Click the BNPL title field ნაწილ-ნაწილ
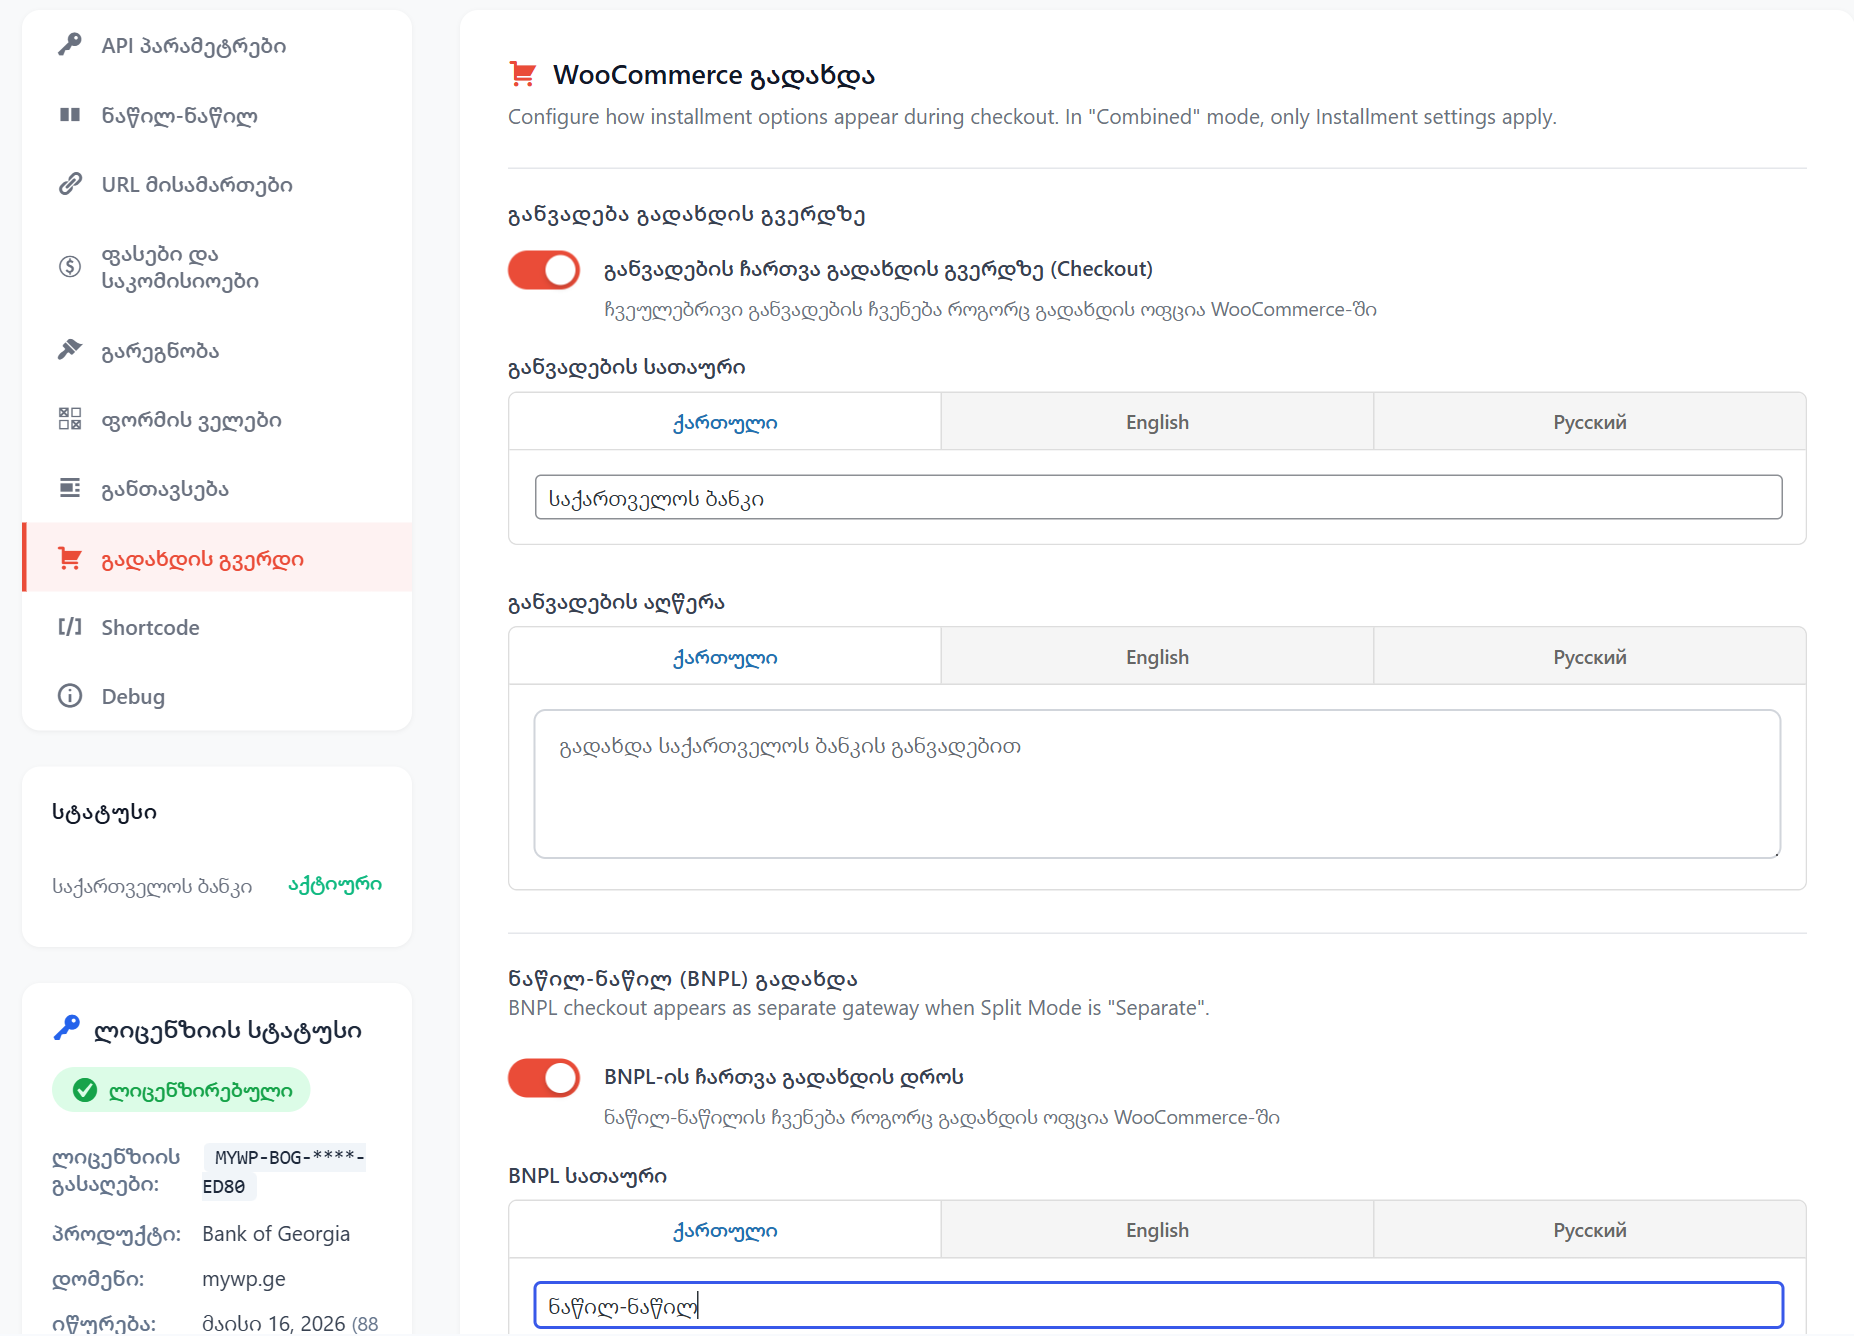Screen dimensions: 1854x1336 [x=1158, y=1306]
